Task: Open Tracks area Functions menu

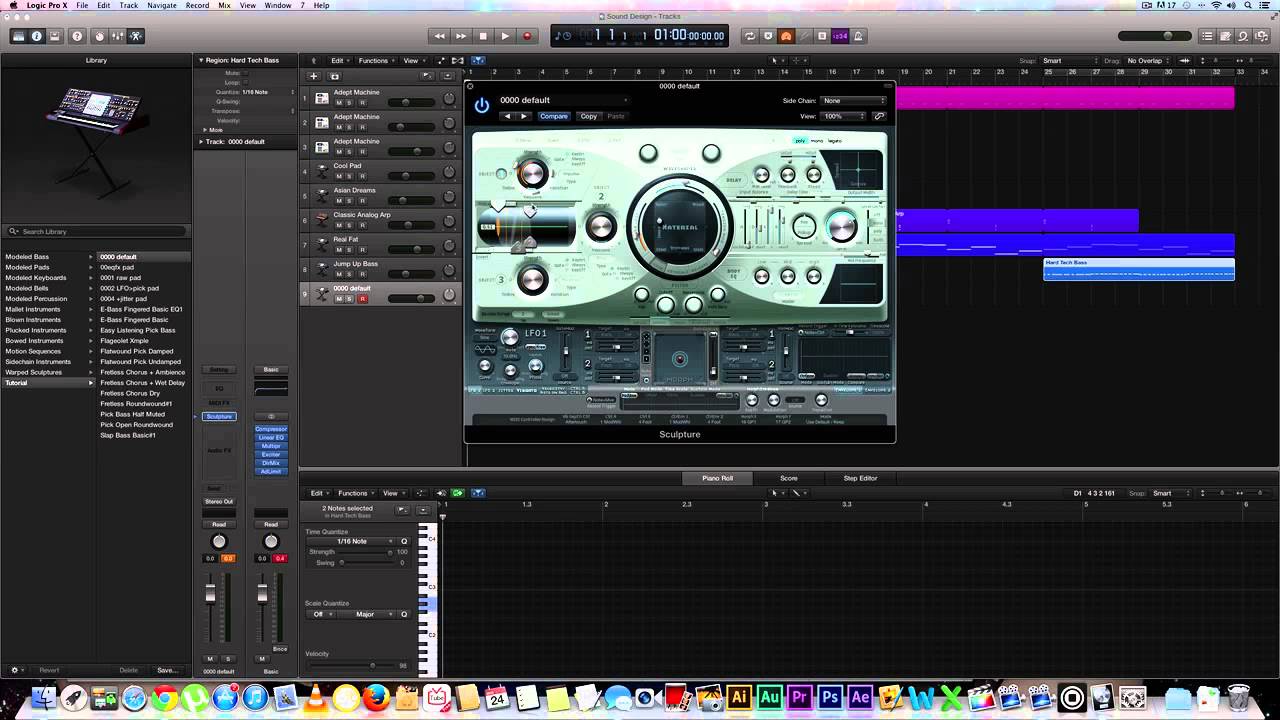Action: pyautogui.click(x=375, y=61)
